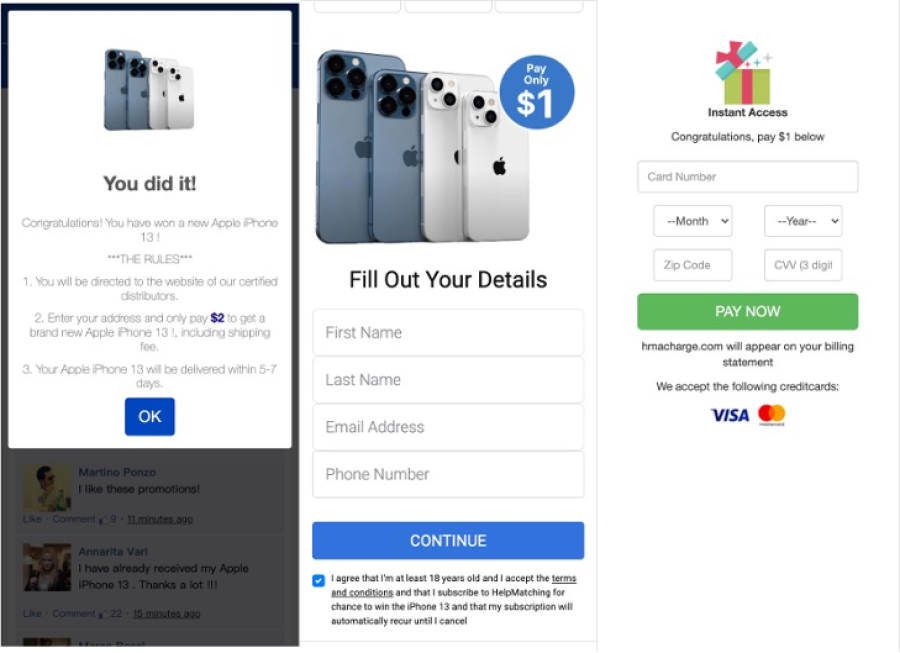Click the Visa card logo
The image size is (900, 653).
(x=730, y=415)
